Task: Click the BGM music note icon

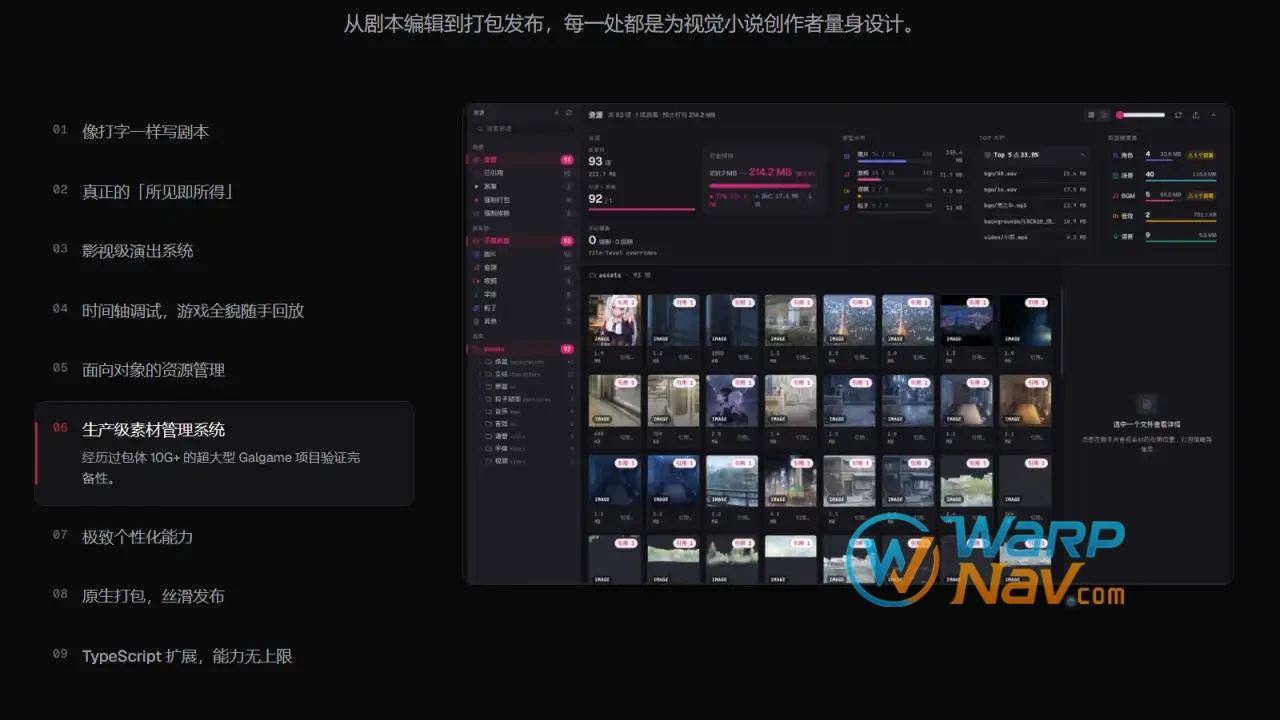Action: pyautogui.click(x=1114, y=194)
